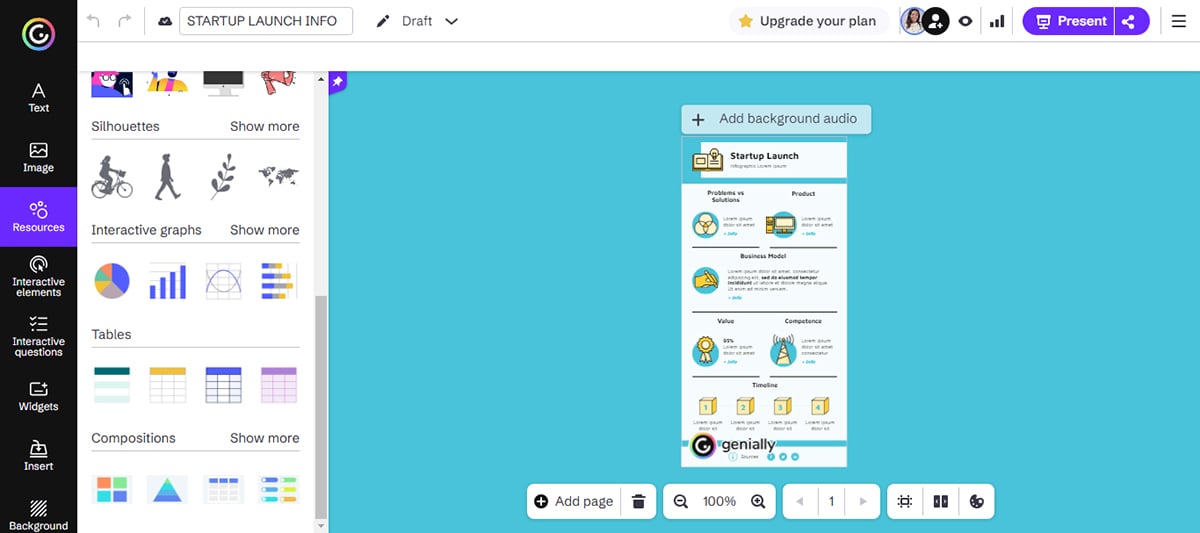1200x533 pixels.
Task: Open the statistics bar chart icon
Action: tap(997, 21)
